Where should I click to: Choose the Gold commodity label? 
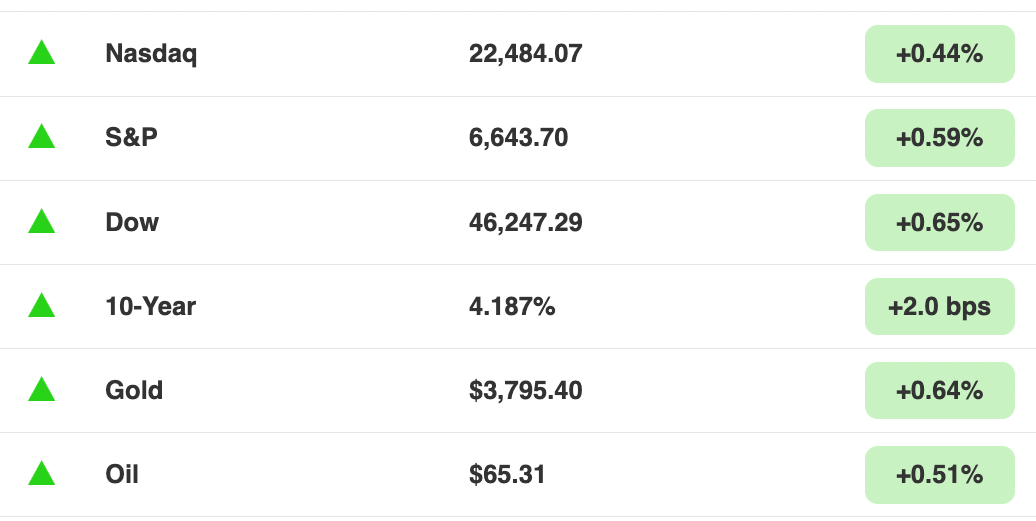point(134,390)
